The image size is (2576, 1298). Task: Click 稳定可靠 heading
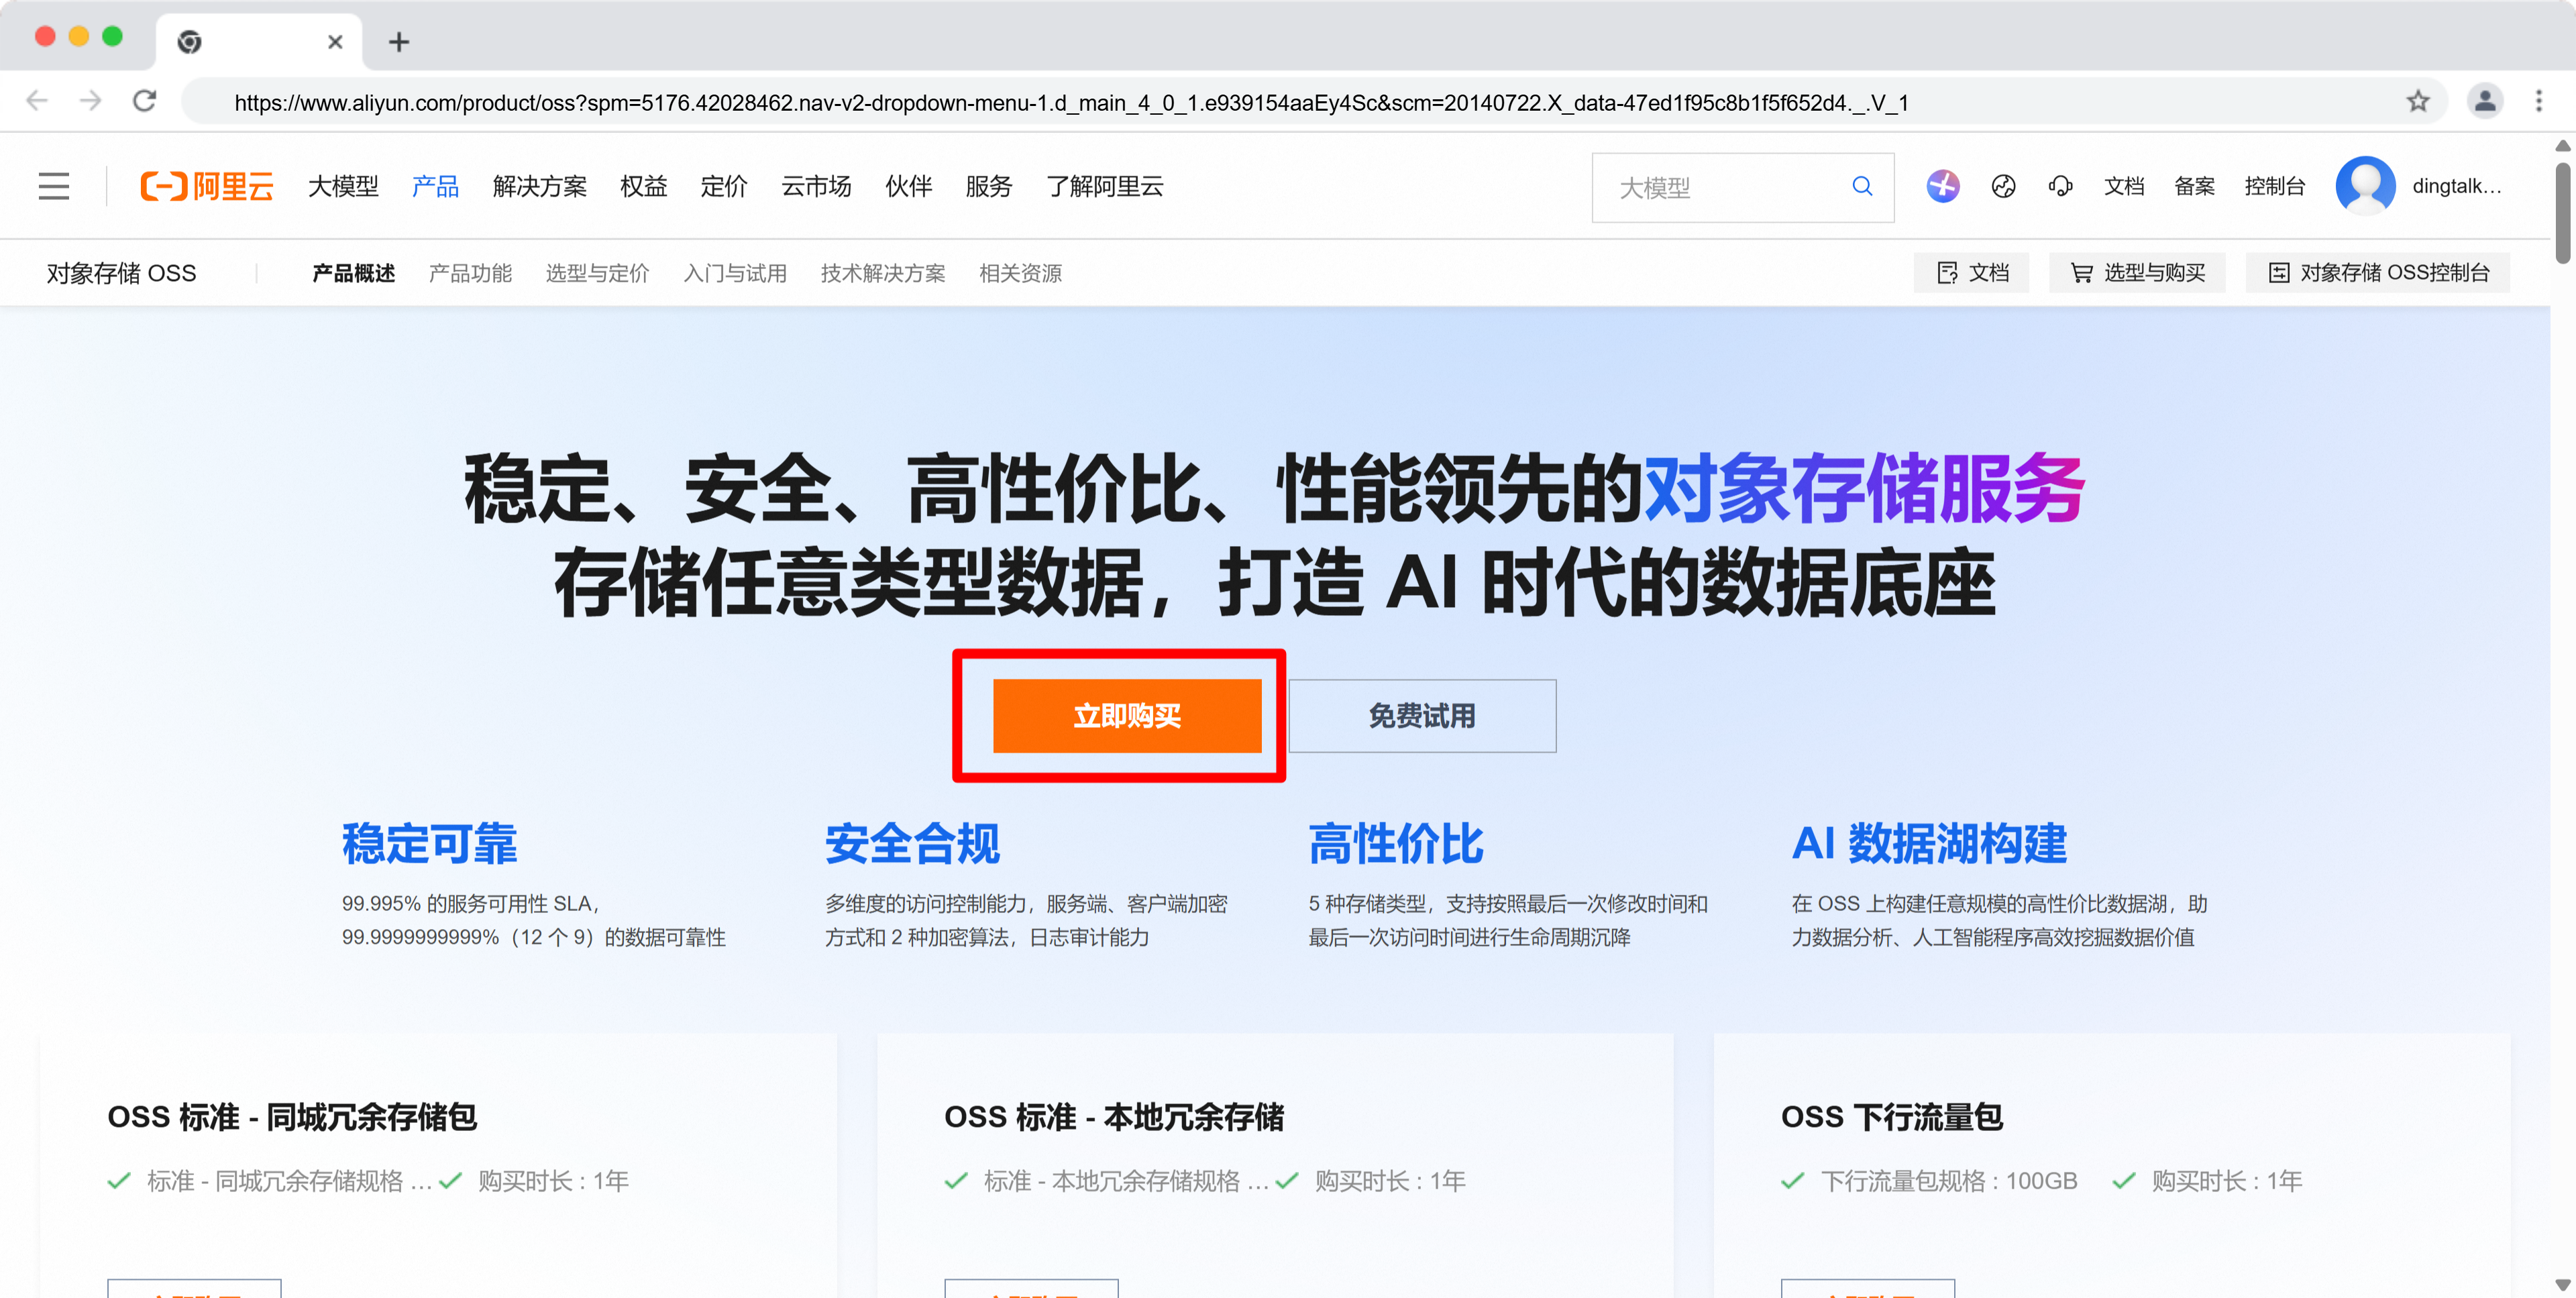point(429,843)
